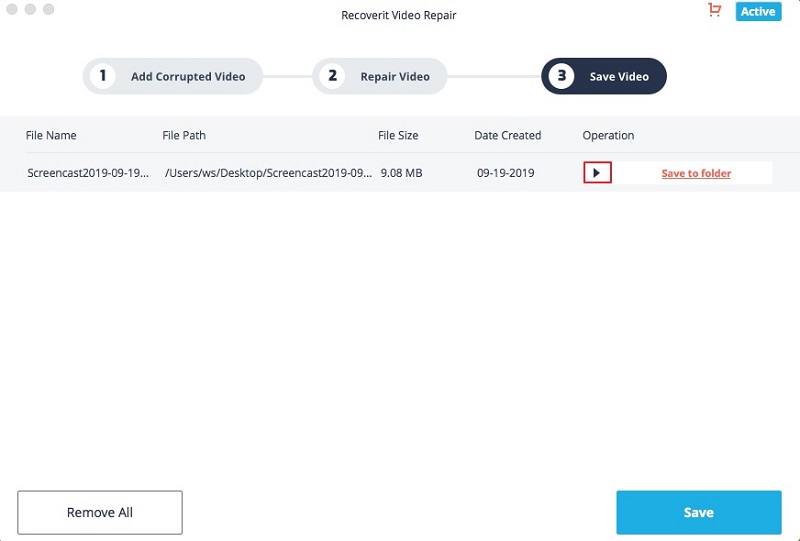Click the Active license button
Image resolution: width=800 pixels, height=541 pixels.
(758, 11)
